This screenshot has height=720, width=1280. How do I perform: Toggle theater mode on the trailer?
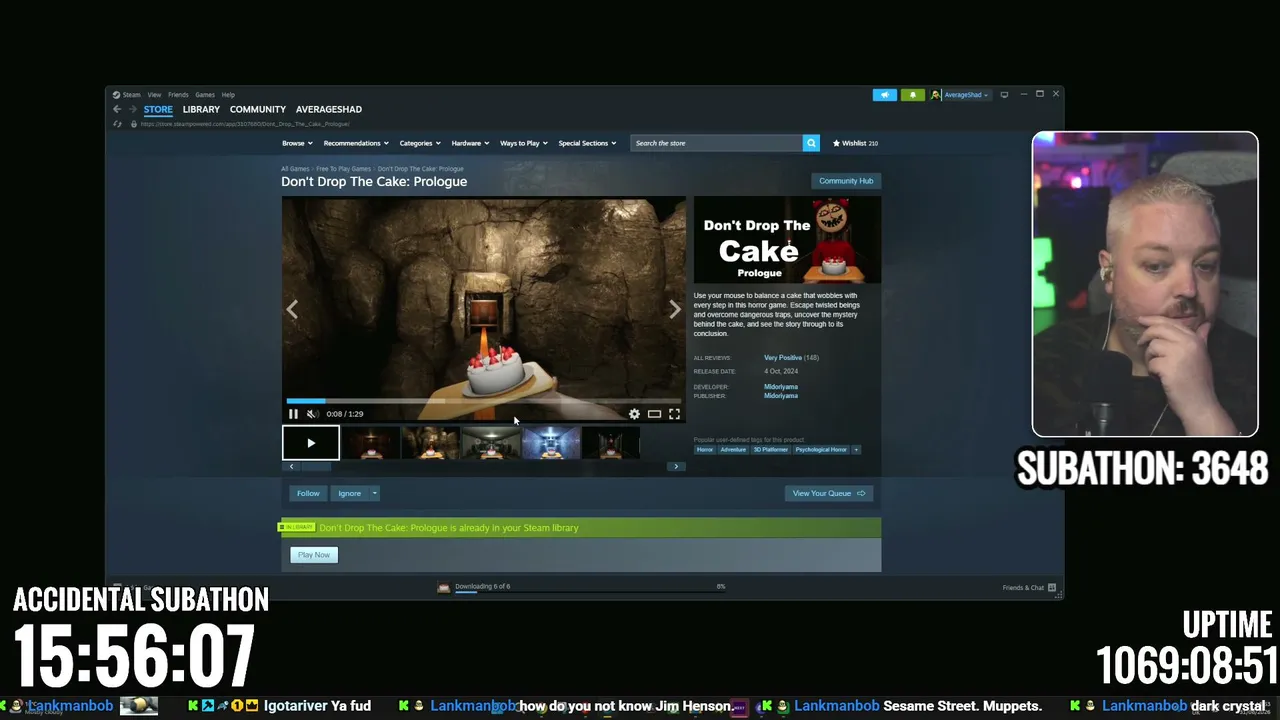pyautogui.click(x=654, y=414)
